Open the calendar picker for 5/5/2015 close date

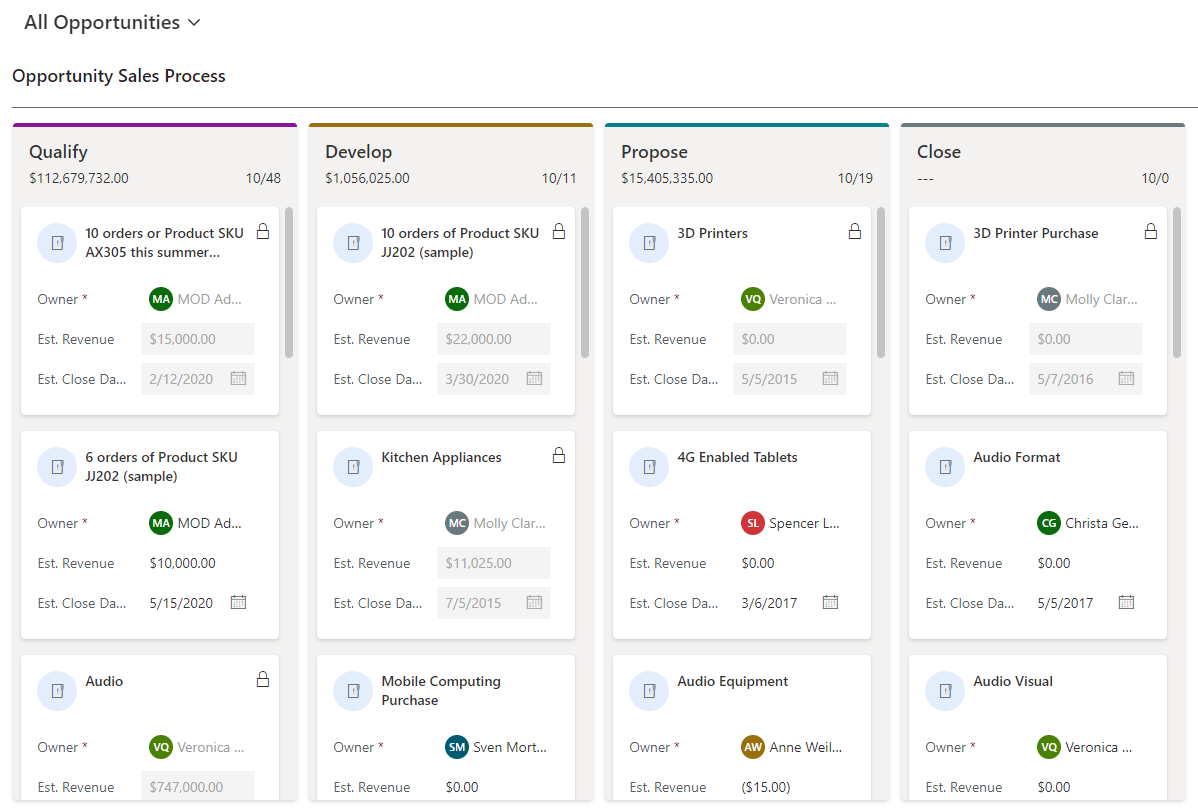tap(831, 378)
